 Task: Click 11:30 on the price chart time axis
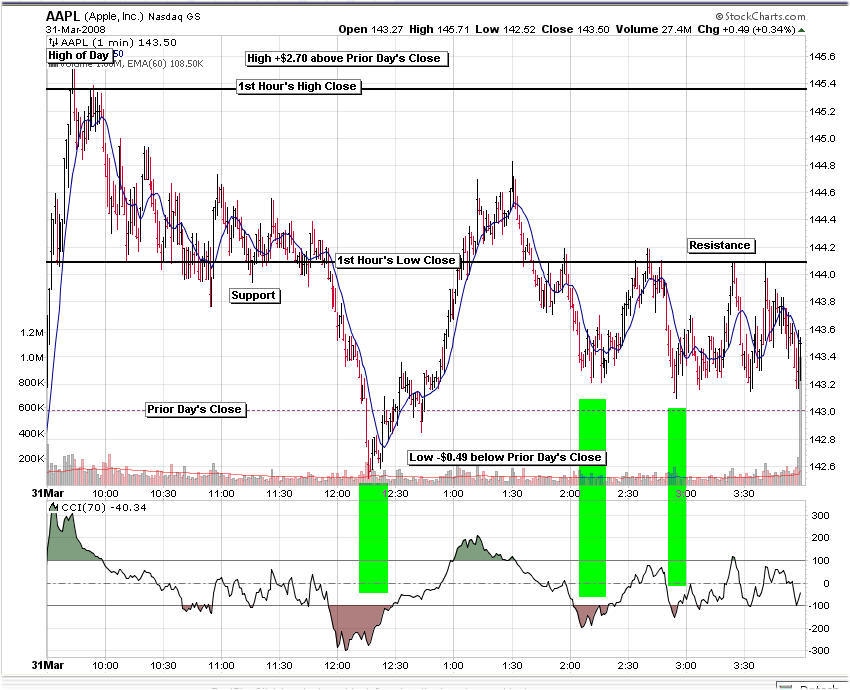[x=279, y=494]
